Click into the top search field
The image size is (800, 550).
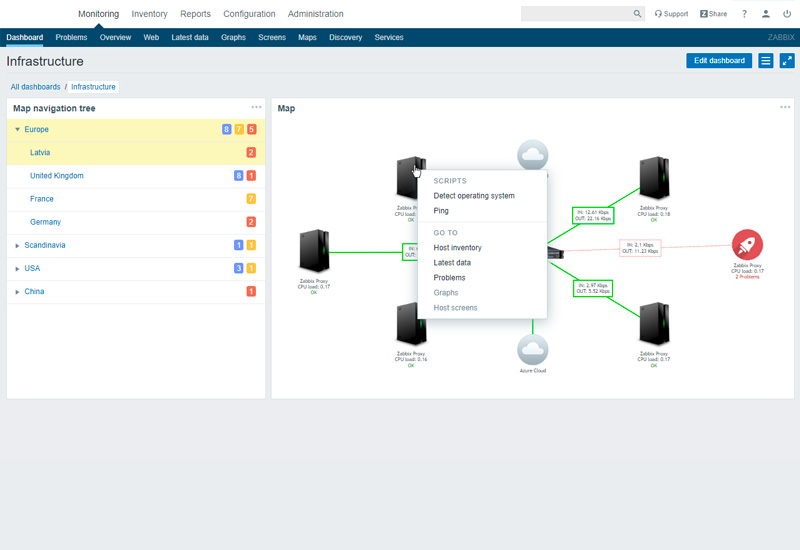pos(577,14)
